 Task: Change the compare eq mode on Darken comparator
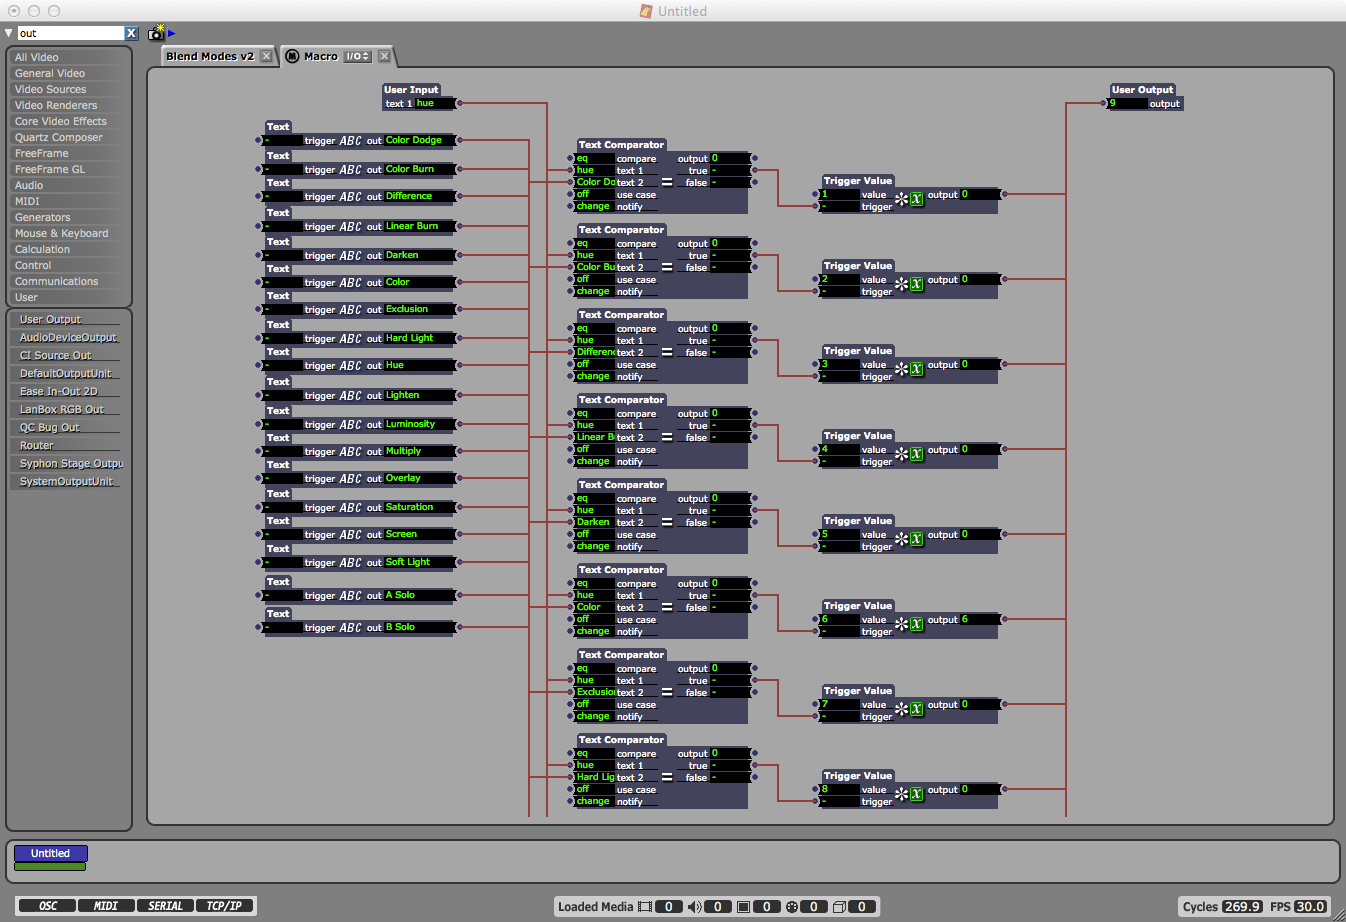tap(594, 498)
